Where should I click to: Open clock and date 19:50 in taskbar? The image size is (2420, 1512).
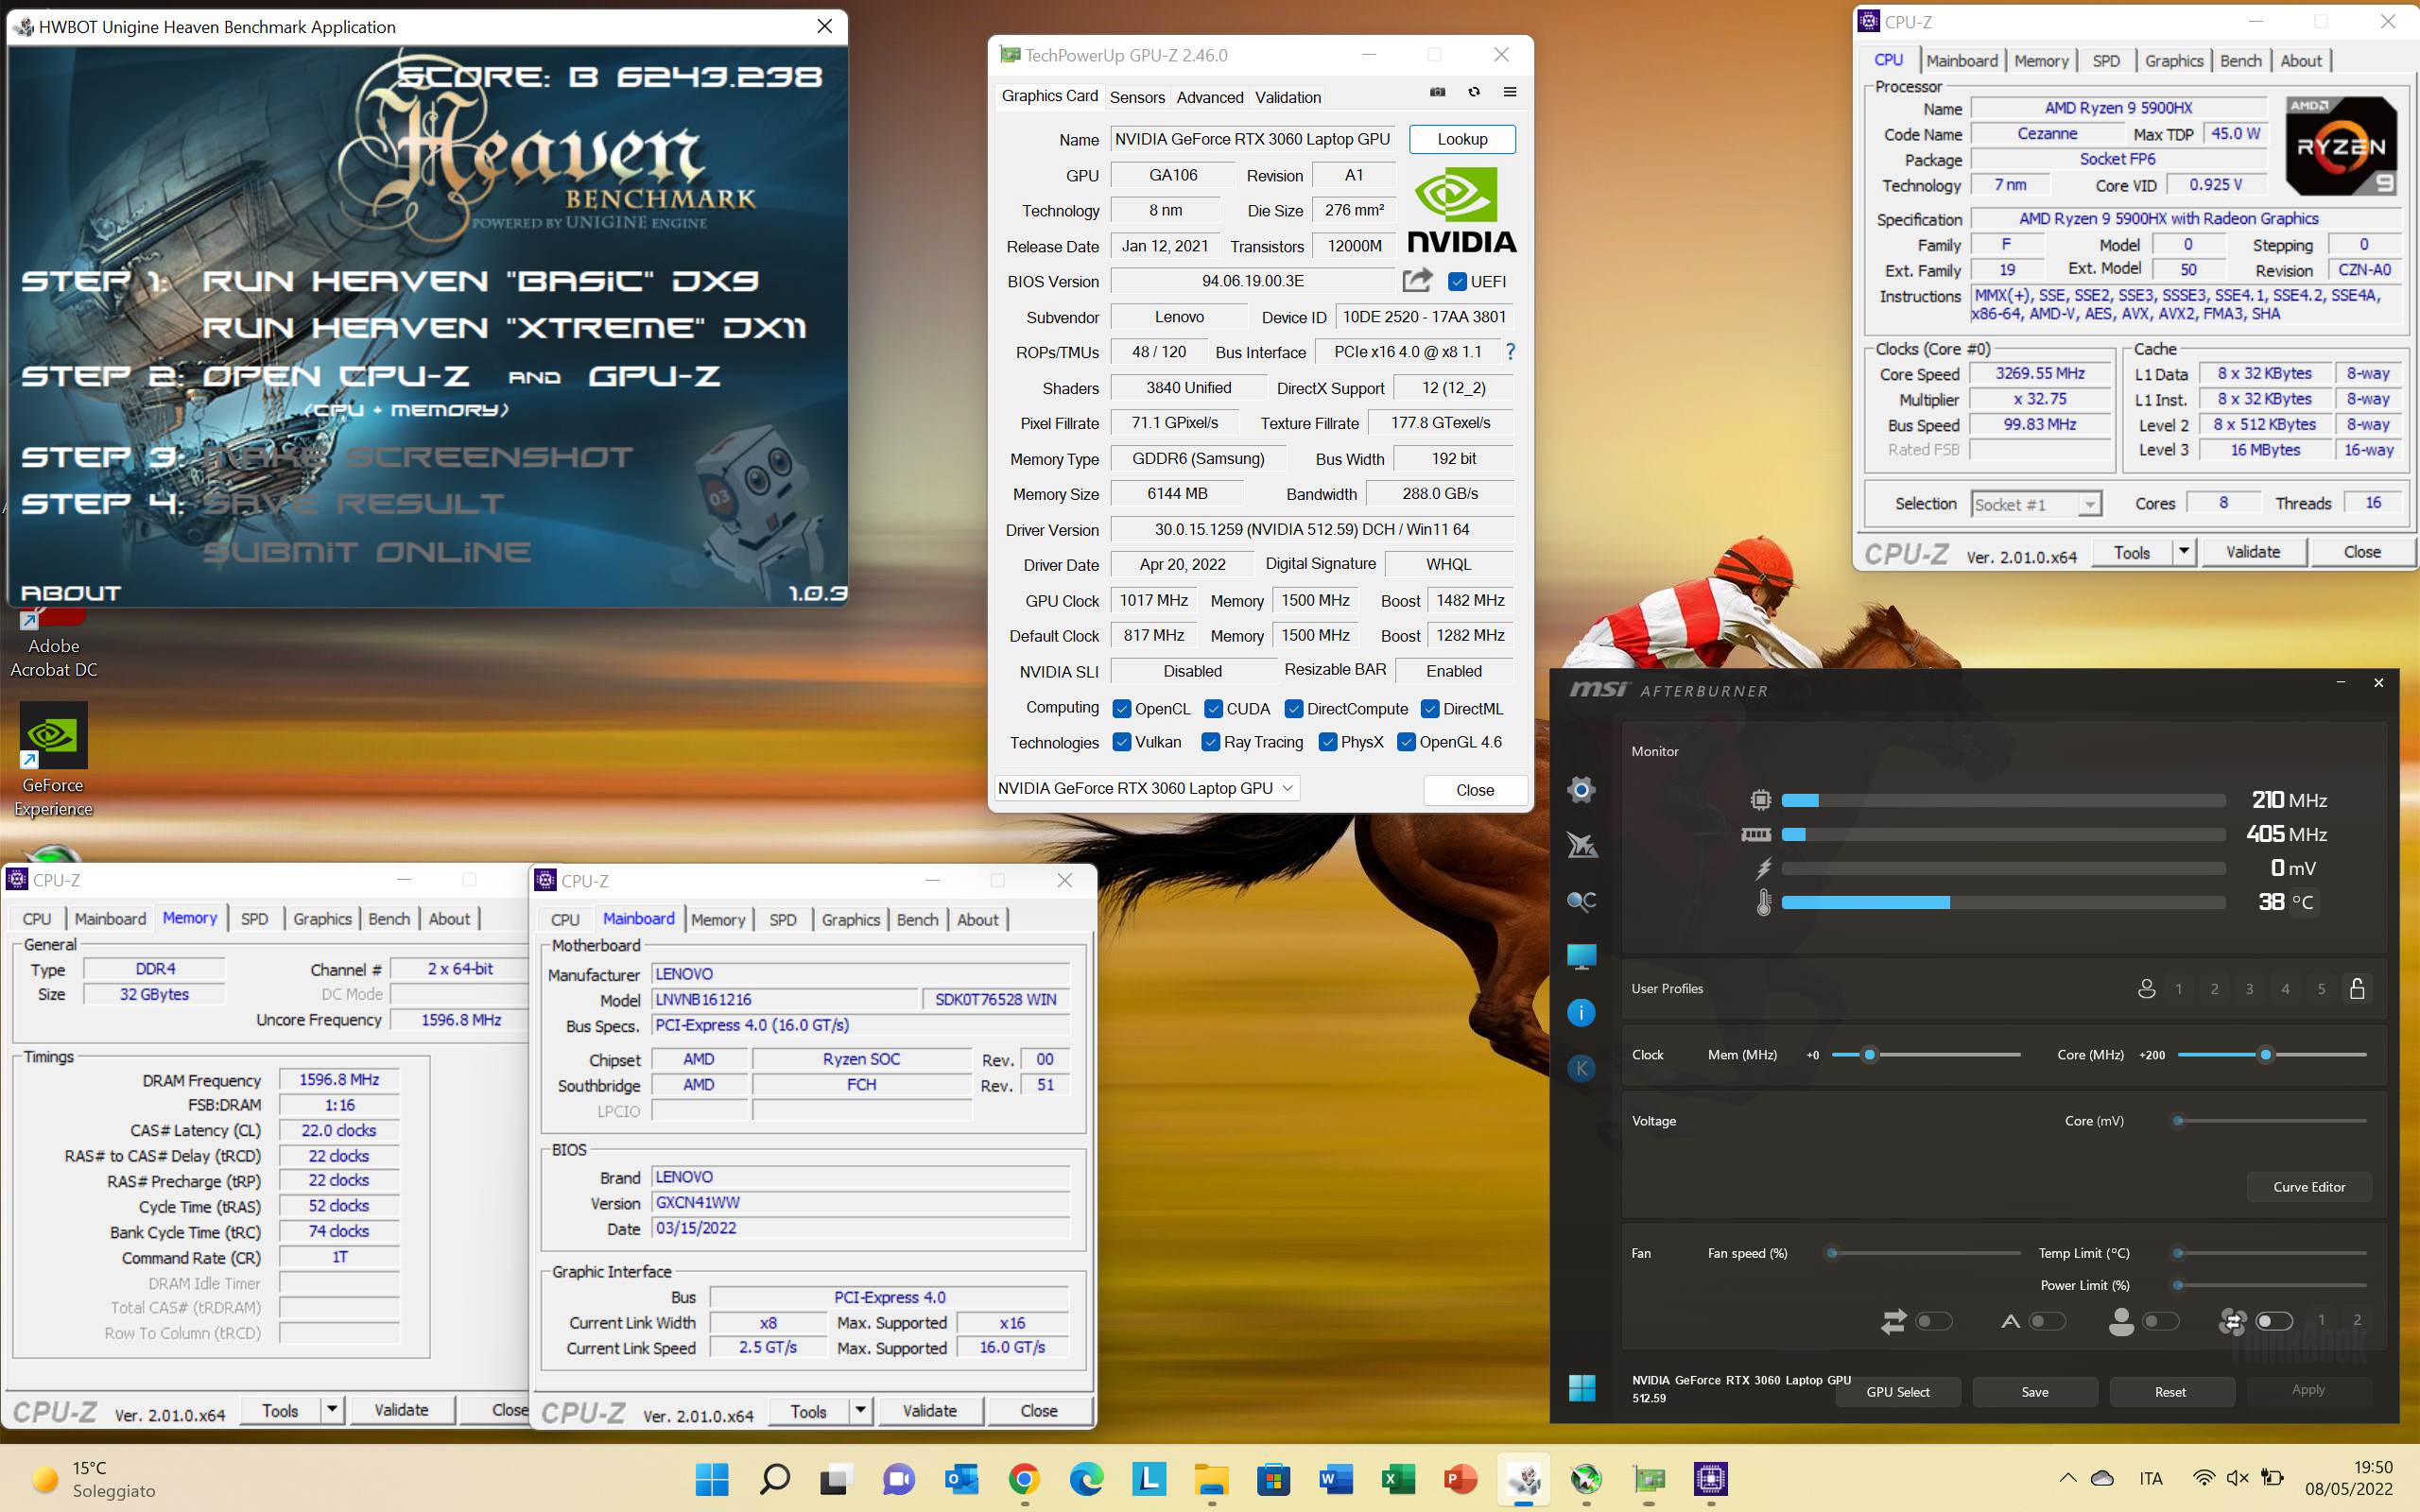pyautogui.click(x=2348, y=1478)
